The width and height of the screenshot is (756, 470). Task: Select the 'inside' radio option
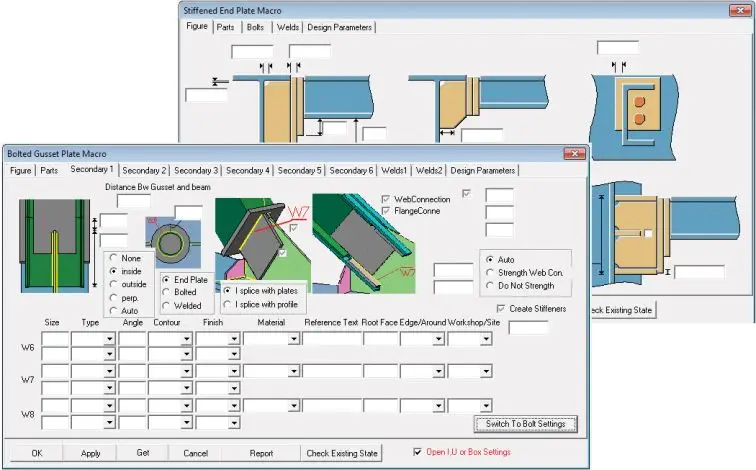point(114,271)
